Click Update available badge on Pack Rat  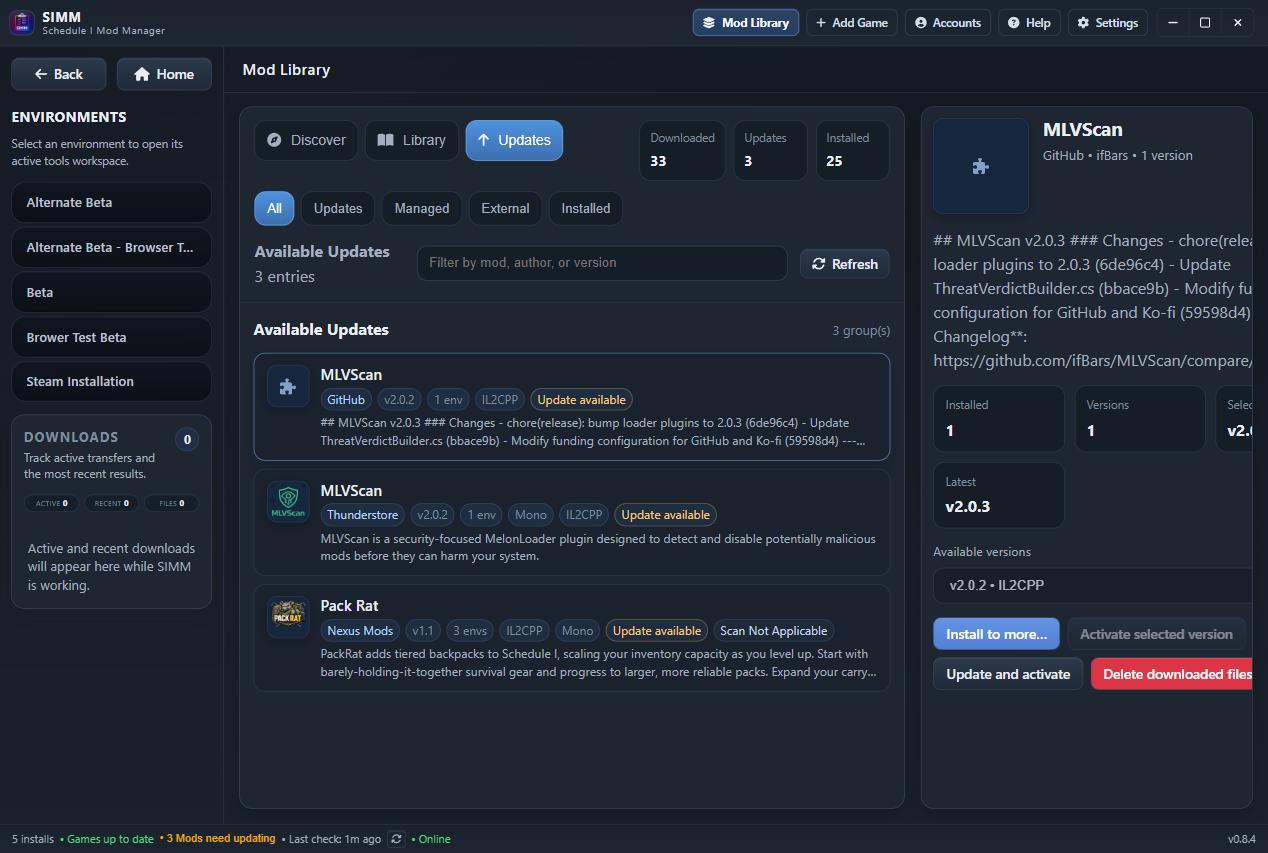pos(657,631)
